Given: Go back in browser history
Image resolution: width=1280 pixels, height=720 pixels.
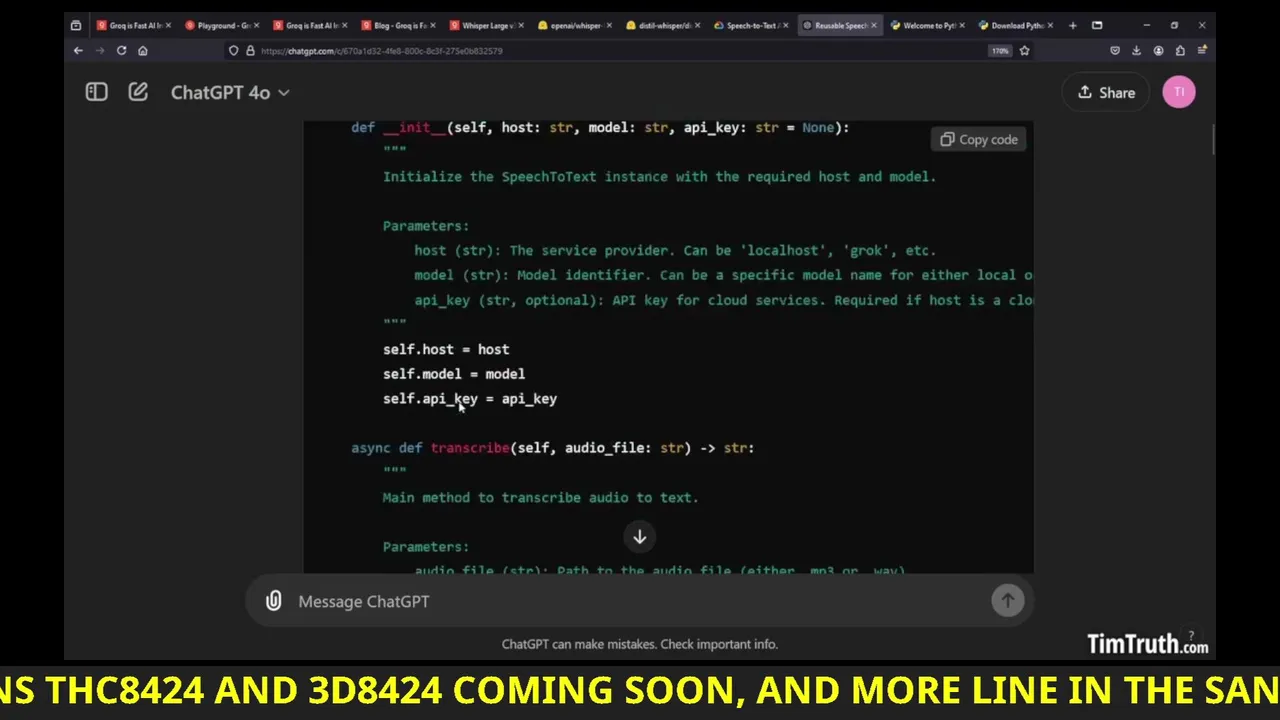Looking at the screenshot, I should (x=78, y=50).
